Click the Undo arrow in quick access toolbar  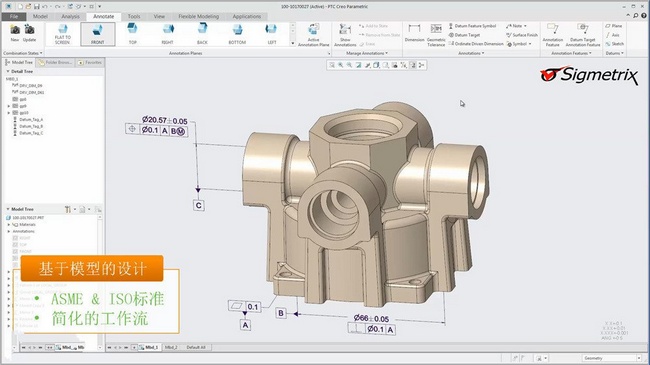pyautogui.click(x=45, y=7)
